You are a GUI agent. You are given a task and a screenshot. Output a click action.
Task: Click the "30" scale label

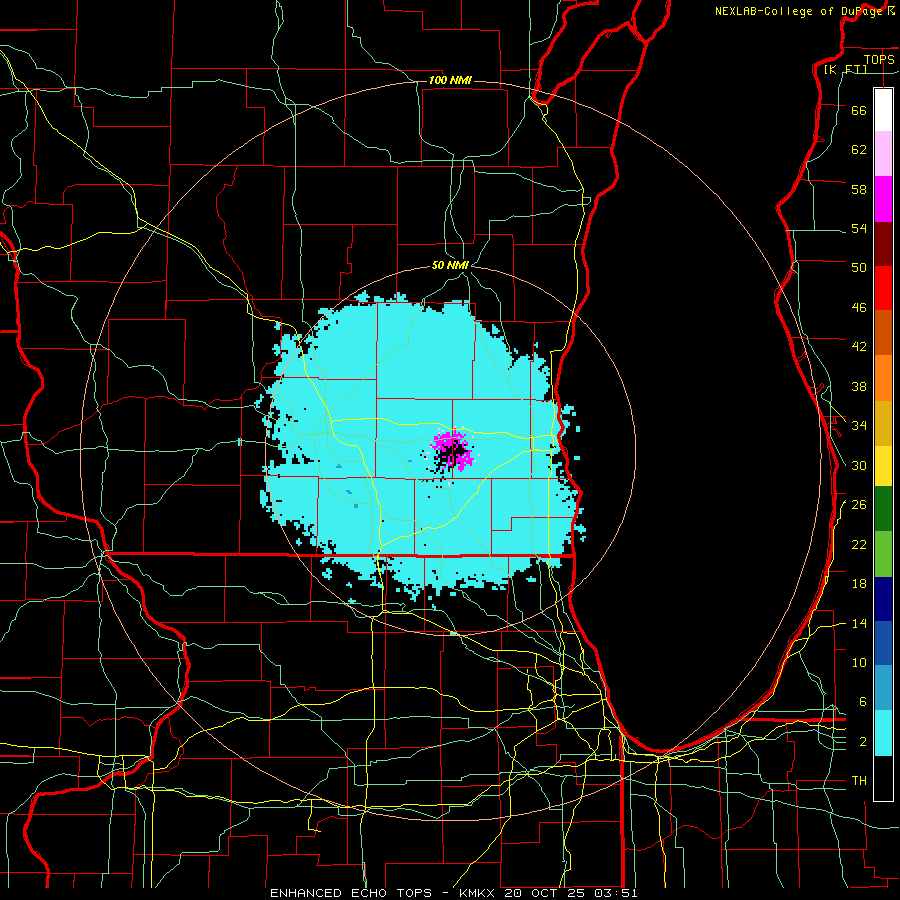click(x=859, y=465)
